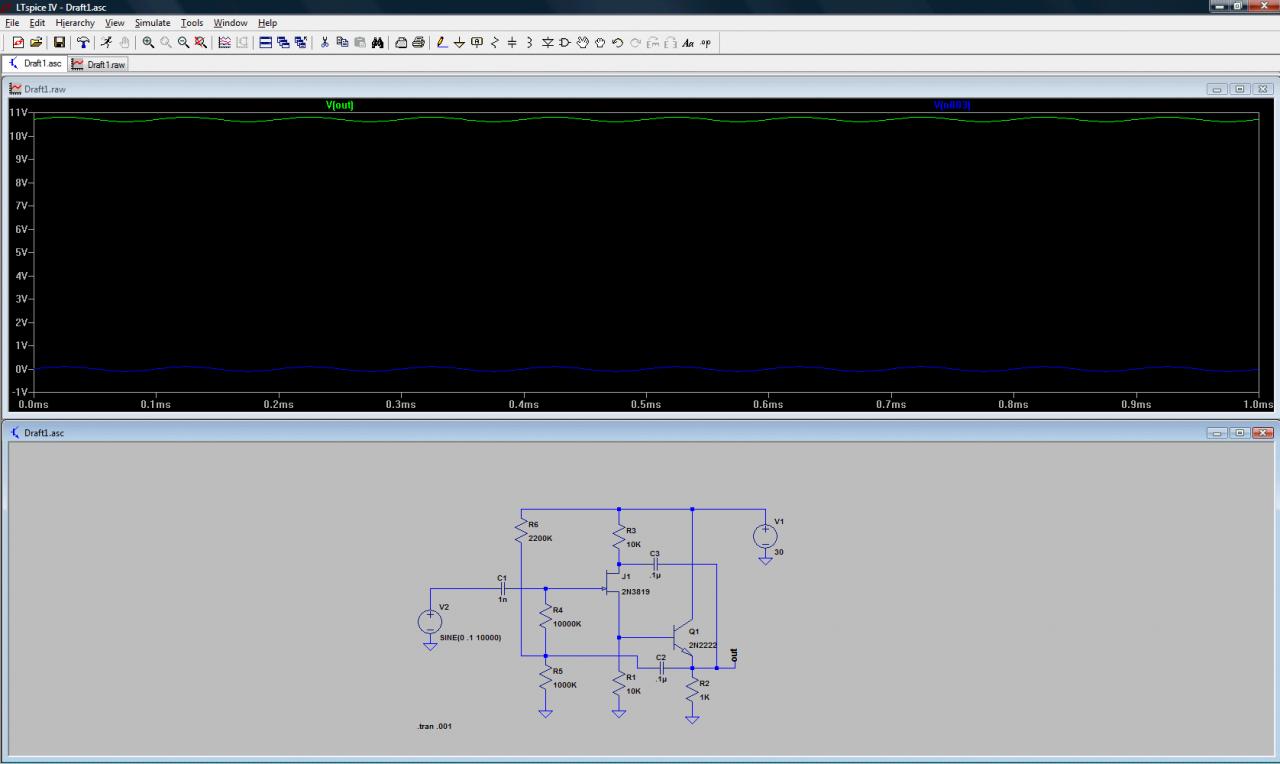The height and width of the screenshot is (764, 1280).
Task: Place a ground symbol from toolbar
Action: [459, 42]
